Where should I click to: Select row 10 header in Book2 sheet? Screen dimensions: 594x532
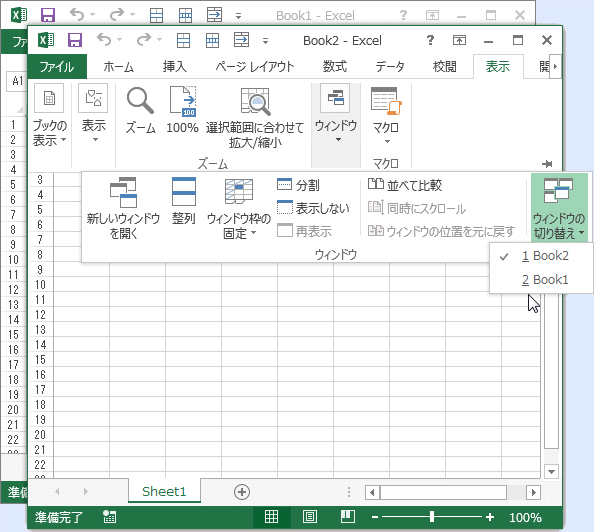[41, 285]
